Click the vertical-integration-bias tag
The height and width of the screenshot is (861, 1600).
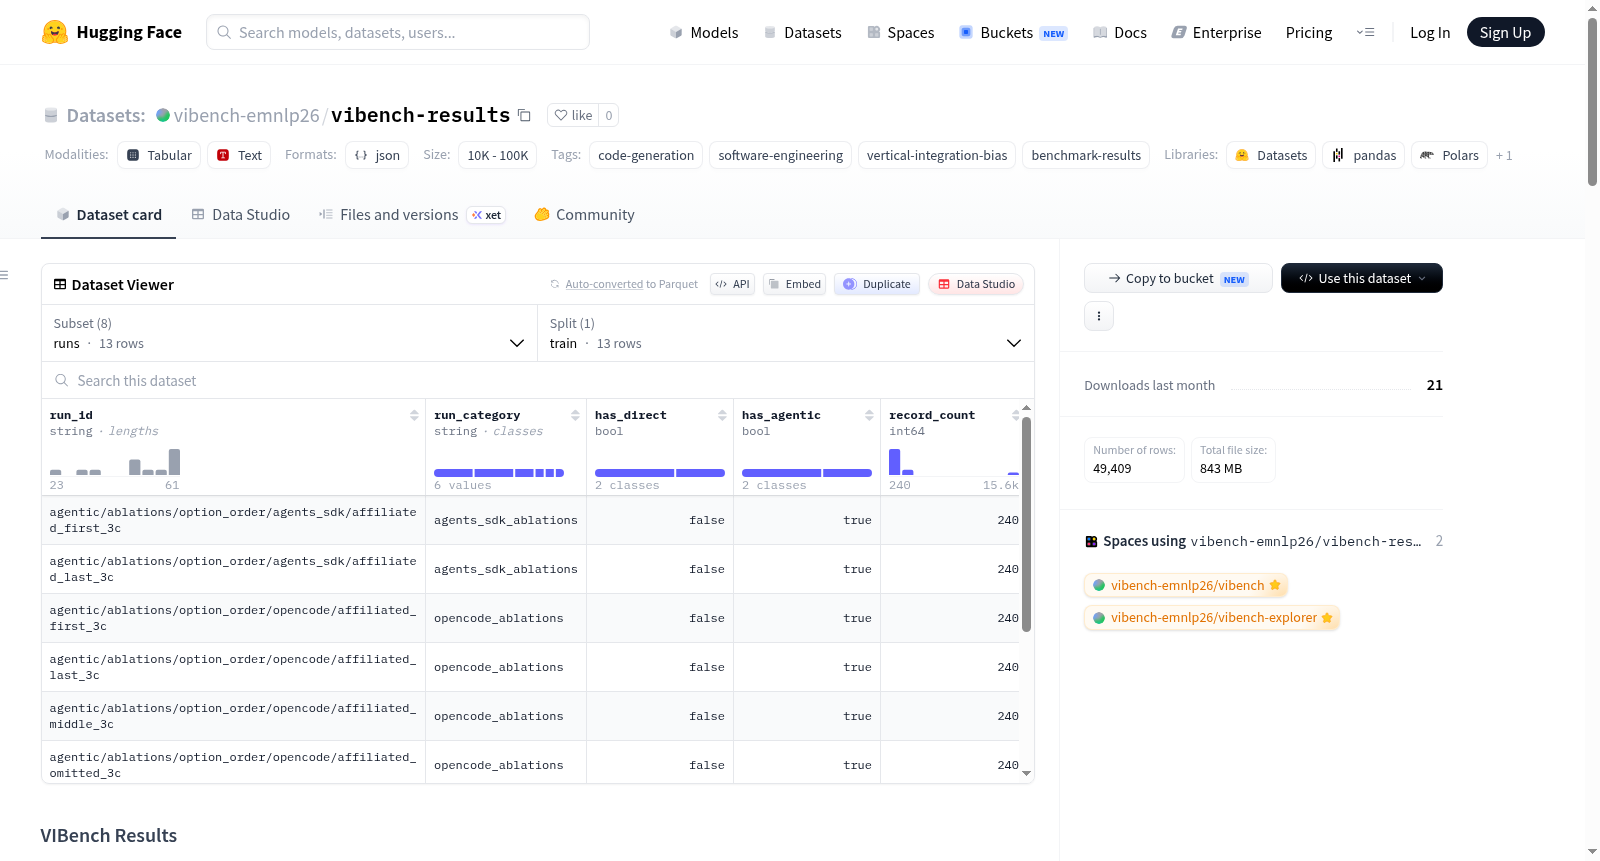937,155
